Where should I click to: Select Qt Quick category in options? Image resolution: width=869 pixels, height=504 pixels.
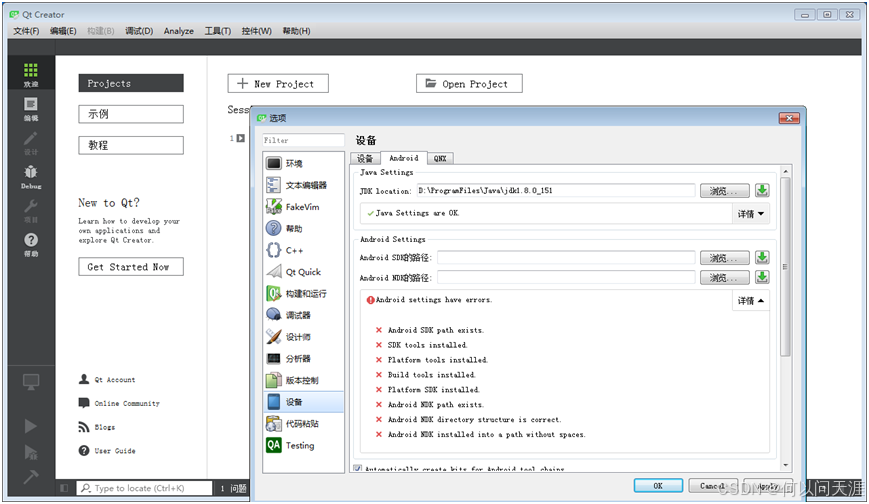tap(303, 272)
